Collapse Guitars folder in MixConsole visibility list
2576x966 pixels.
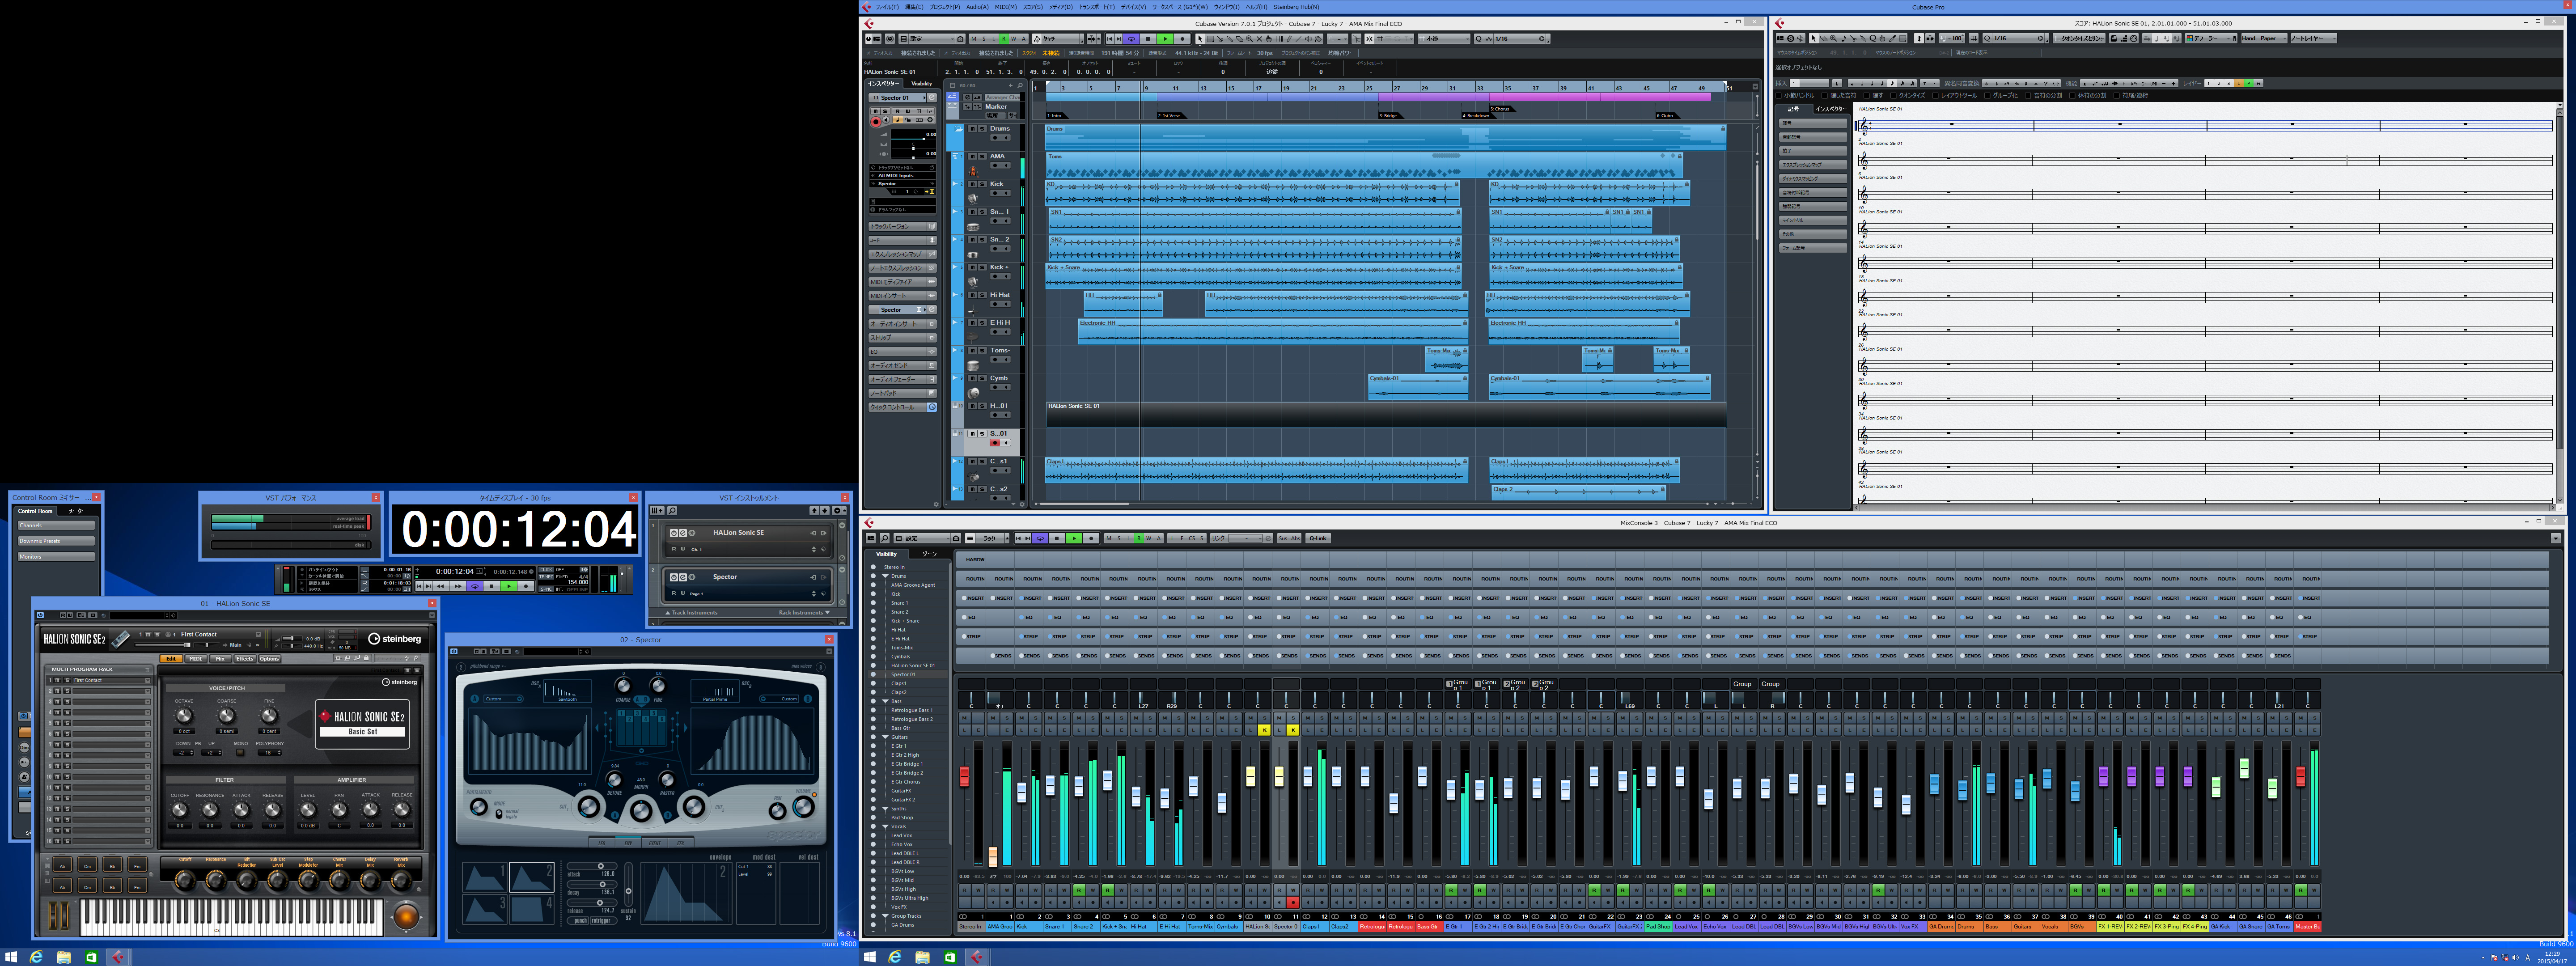click(885, 737)
